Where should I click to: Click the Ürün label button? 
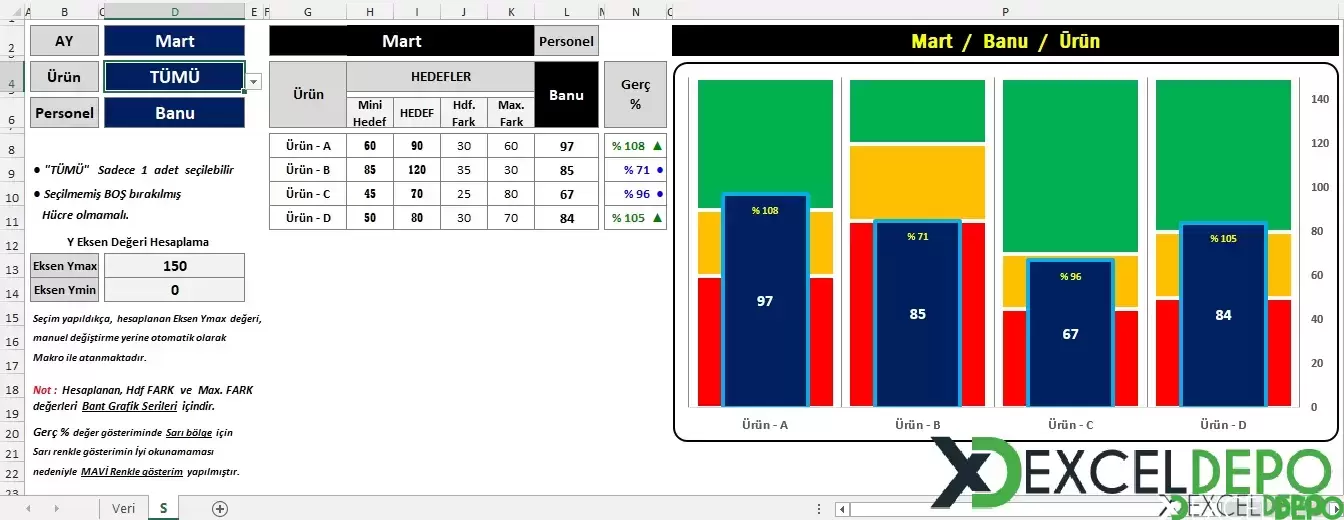click(x=64, y=77)
